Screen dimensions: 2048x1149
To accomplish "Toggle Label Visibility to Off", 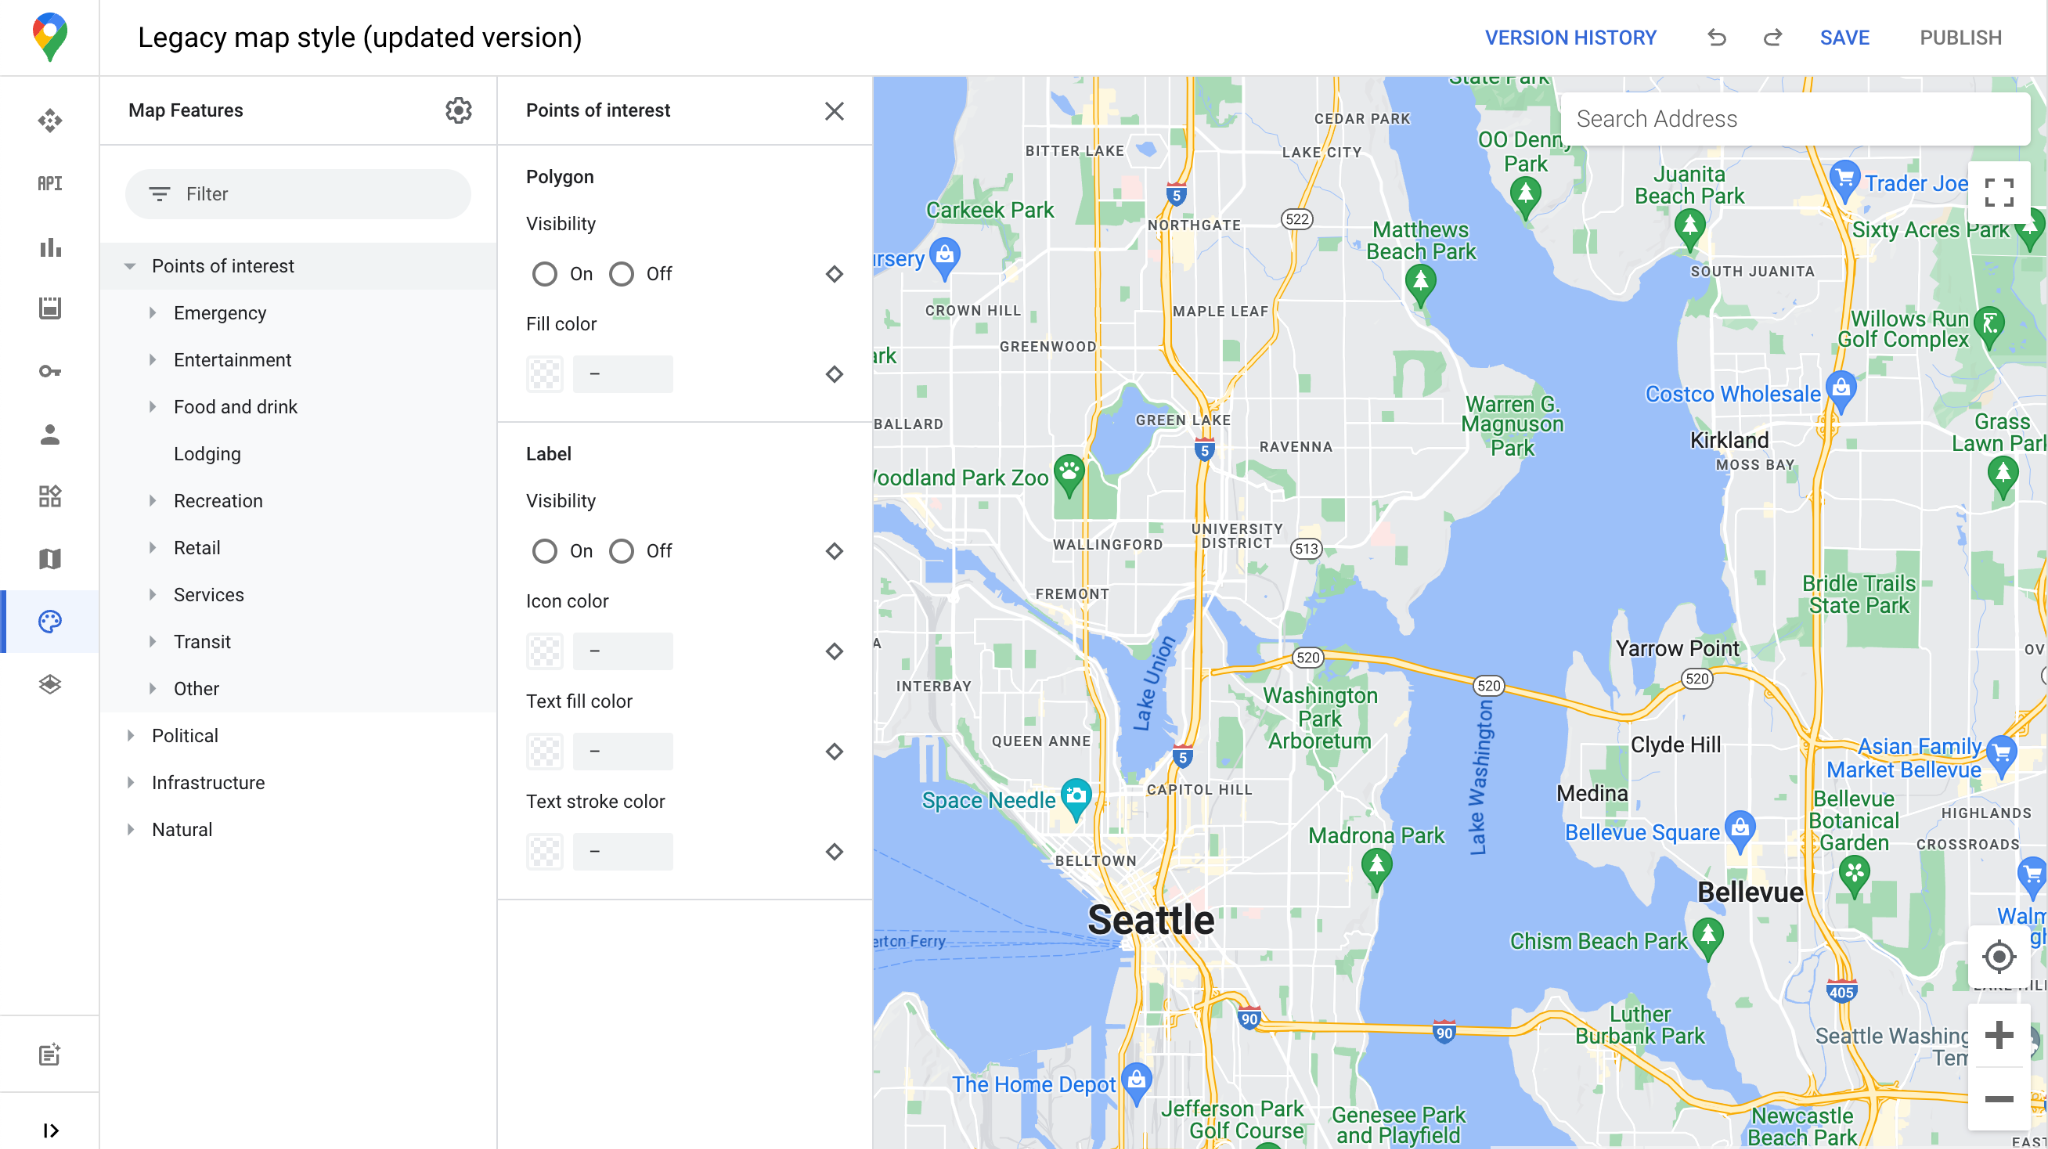I will pyautogui.click(x=620, y=550).
